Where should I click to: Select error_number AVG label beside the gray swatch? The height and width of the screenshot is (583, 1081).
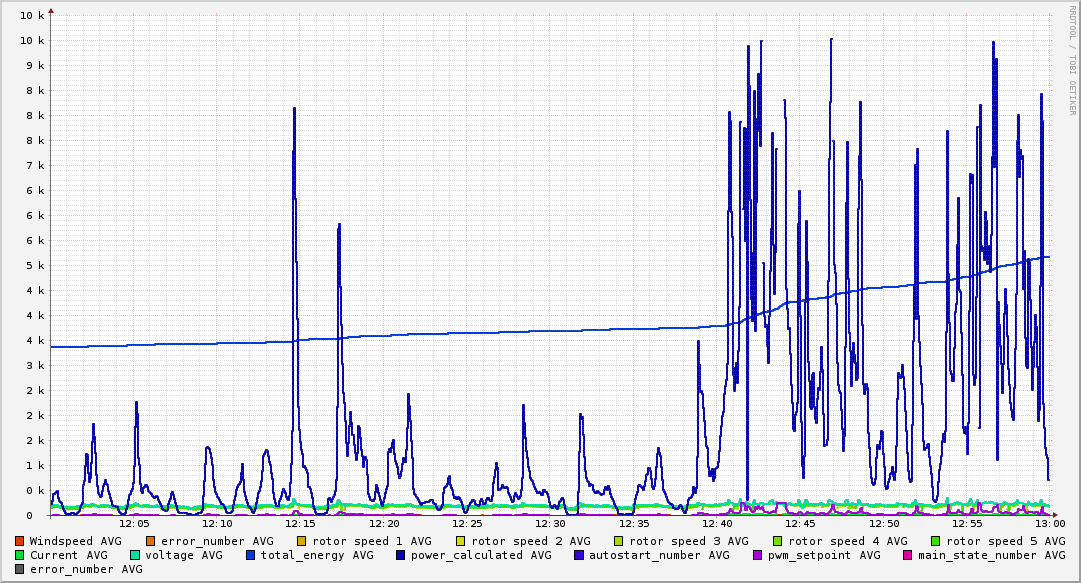(86, 569)
